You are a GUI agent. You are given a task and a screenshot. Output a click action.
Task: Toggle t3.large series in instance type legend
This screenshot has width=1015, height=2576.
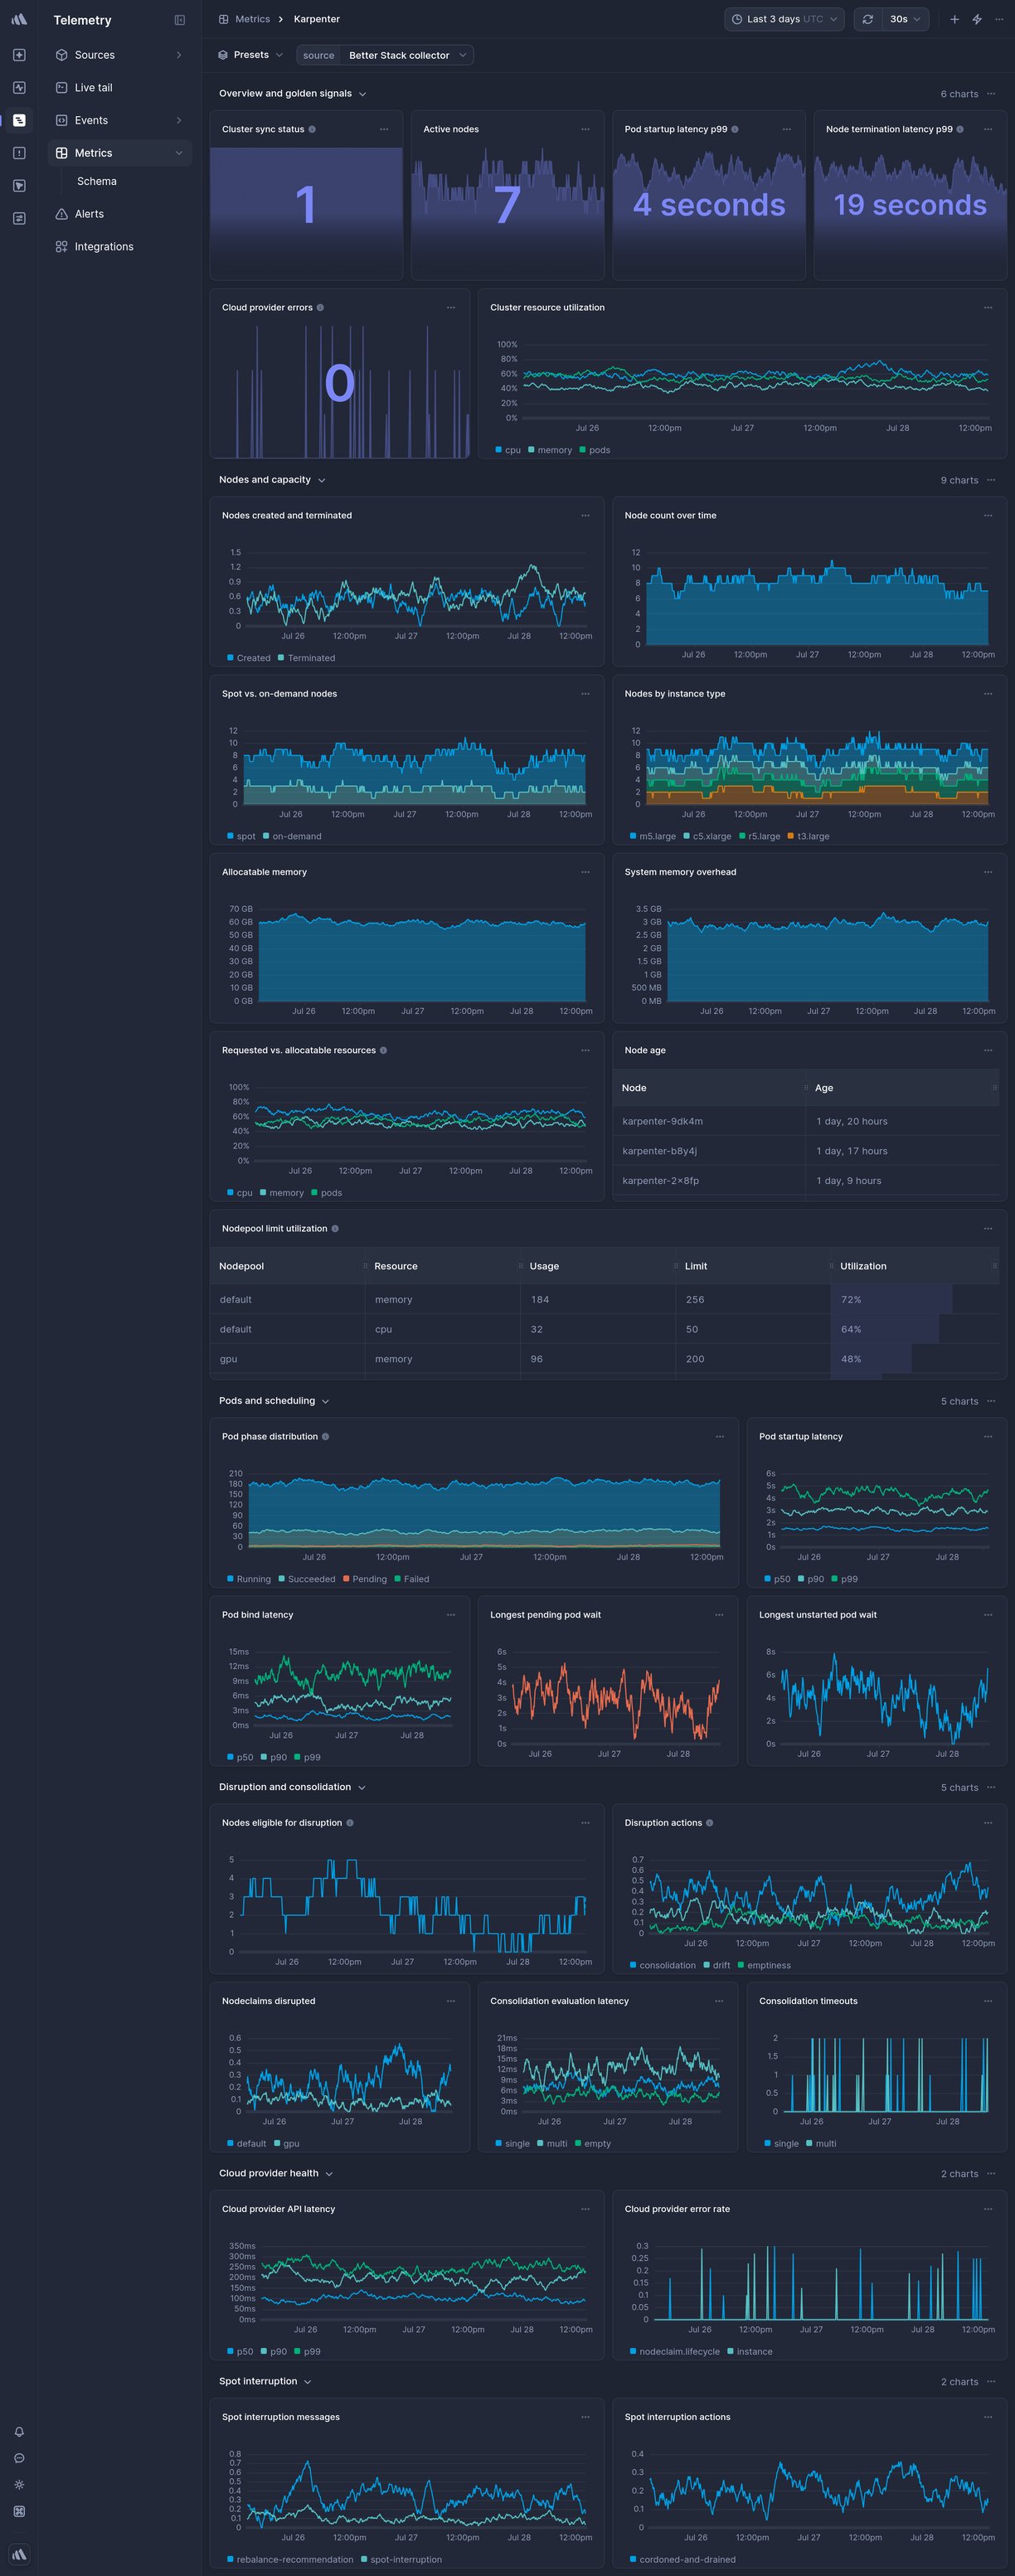[x=808, y=836]
